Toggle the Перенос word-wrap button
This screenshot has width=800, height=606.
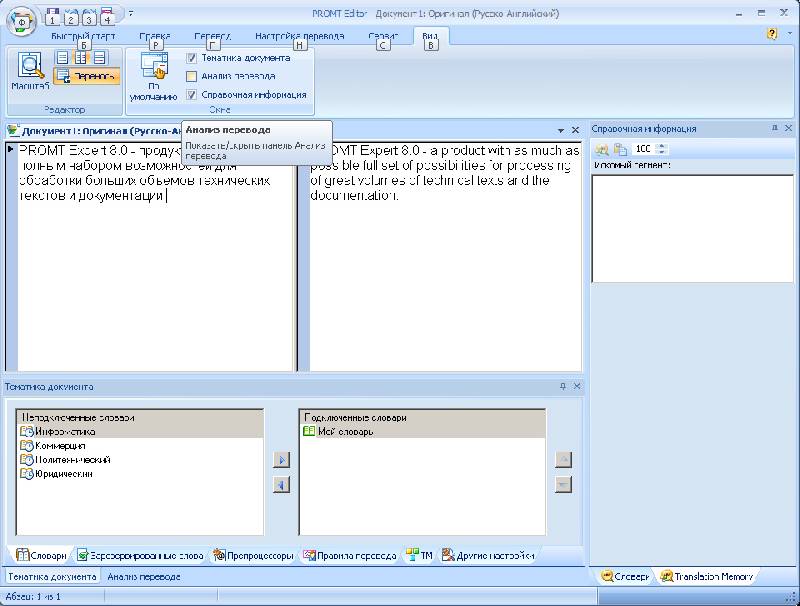[87, 77]
